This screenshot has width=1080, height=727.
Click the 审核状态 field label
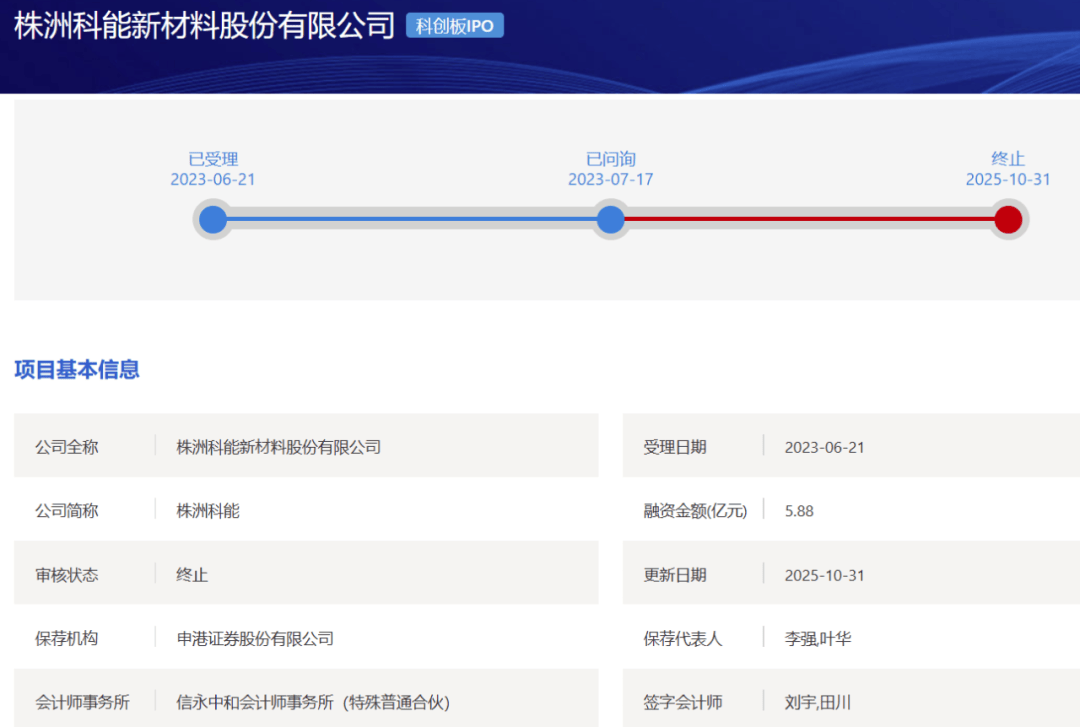click(67, 575)
